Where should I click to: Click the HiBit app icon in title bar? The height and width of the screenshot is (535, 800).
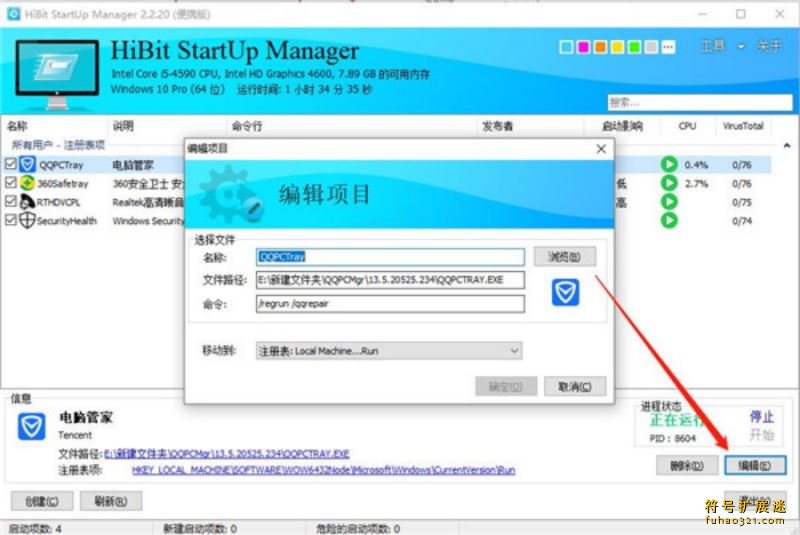tap(14, 14)
